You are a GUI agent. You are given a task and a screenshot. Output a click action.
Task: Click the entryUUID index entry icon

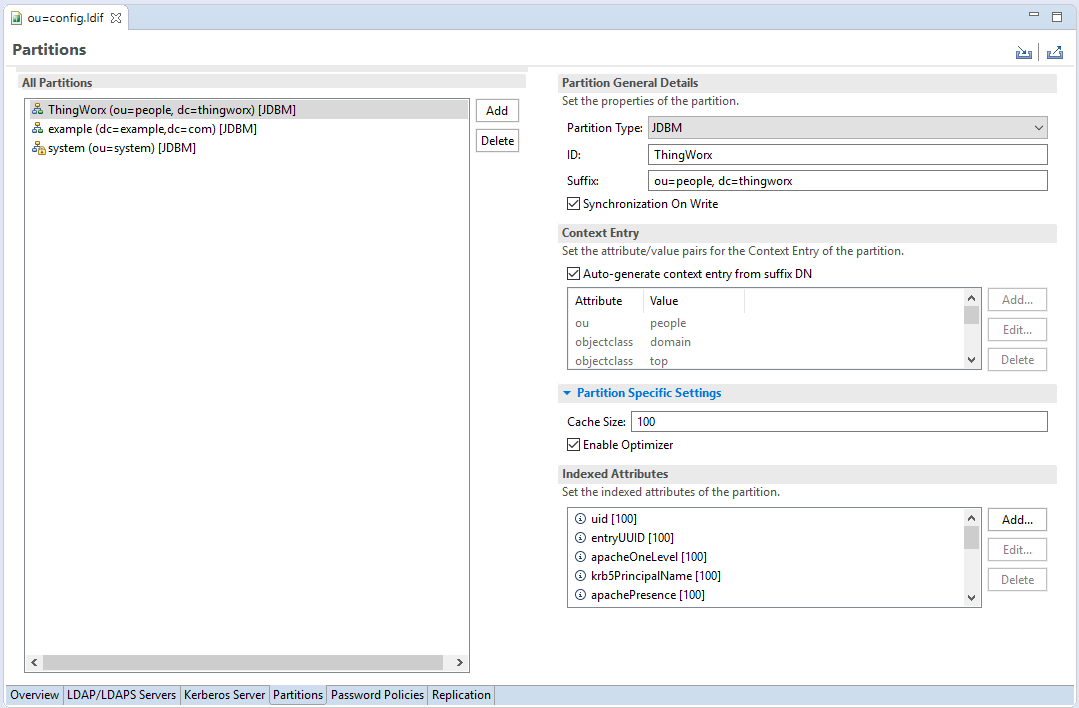click(580, 537)
